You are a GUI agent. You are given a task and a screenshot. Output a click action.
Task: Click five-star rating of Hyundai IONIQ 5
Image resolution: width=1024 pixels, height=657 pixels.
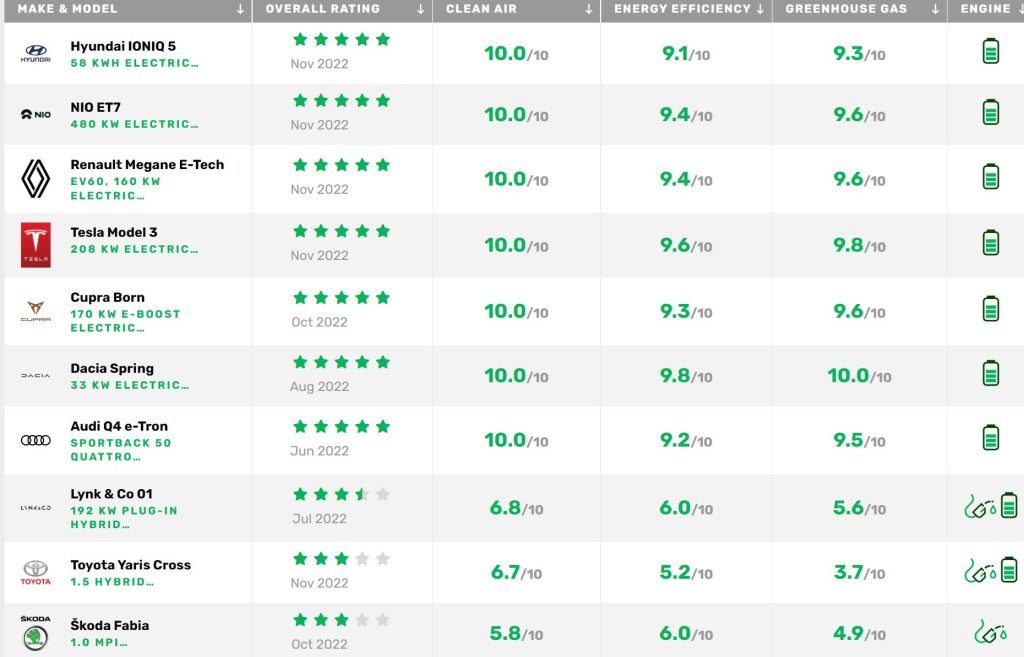coord(342,40)
